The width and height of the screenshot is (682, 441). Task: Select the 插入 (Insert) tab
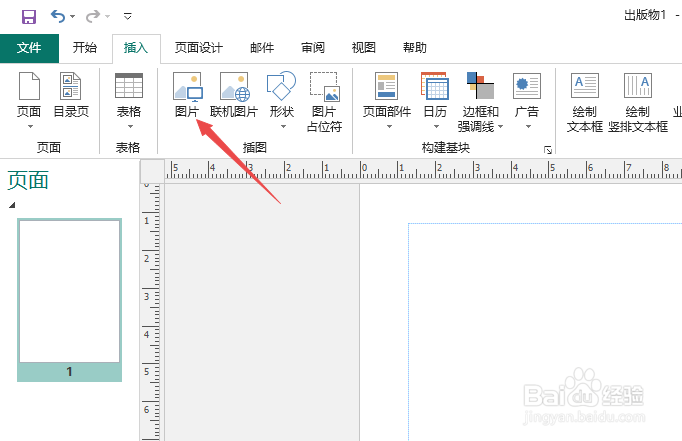click(136, 47)
